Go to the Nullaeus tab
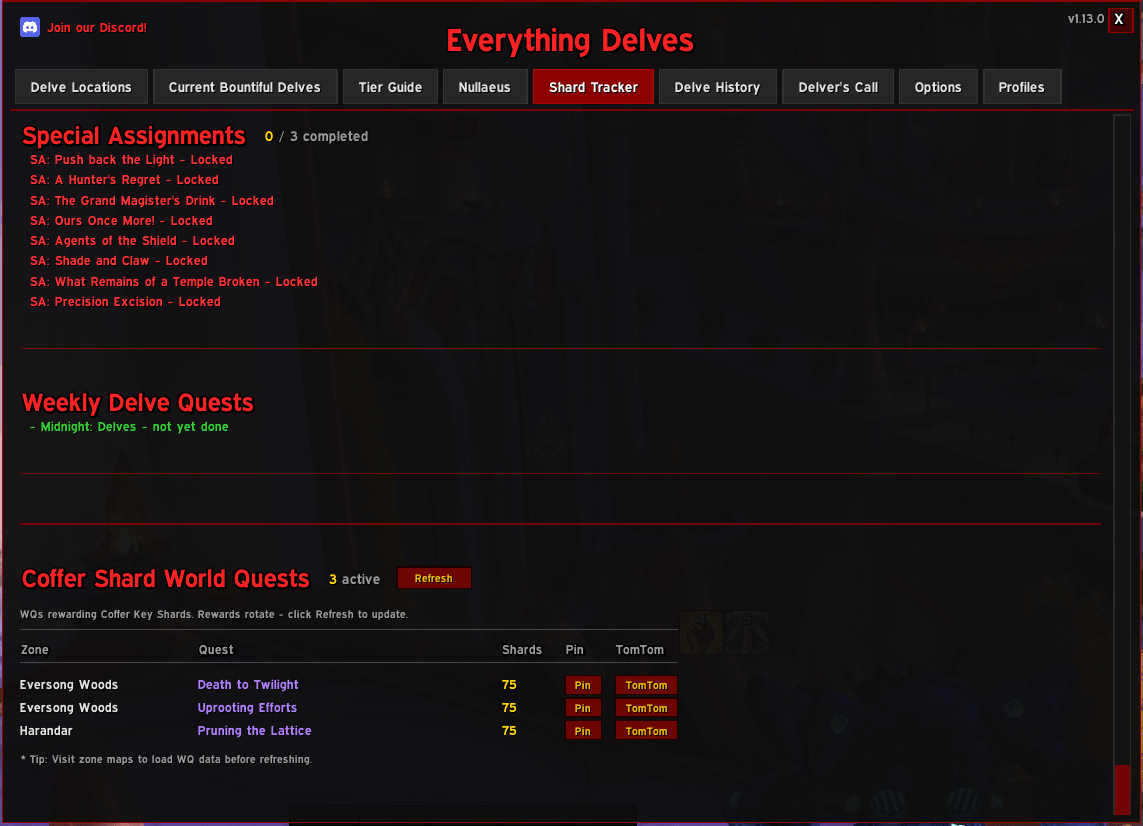Screen dimensions: 1143x826 [x=485, y=87]
